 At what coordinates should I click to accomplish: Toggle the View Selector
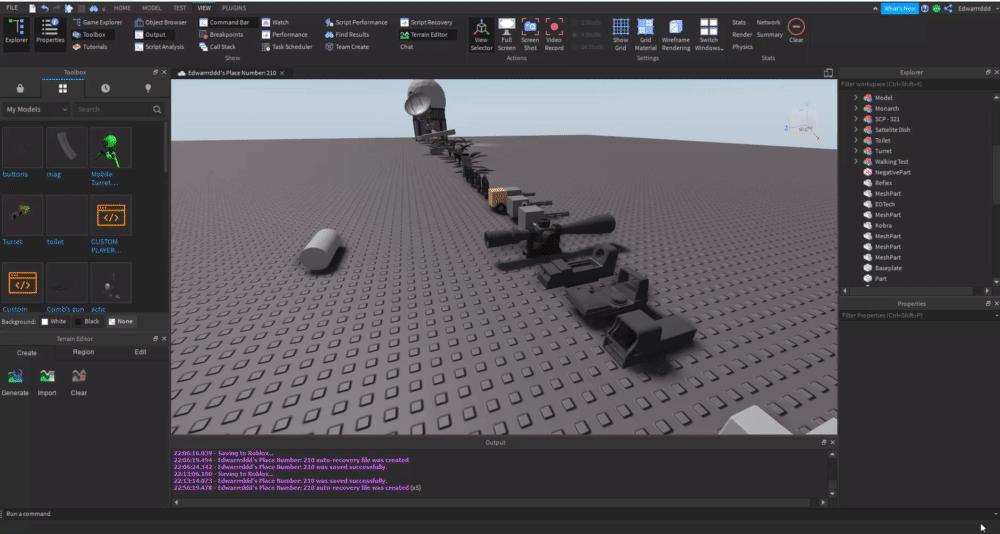pyautogui.click(x=482, y=34)
